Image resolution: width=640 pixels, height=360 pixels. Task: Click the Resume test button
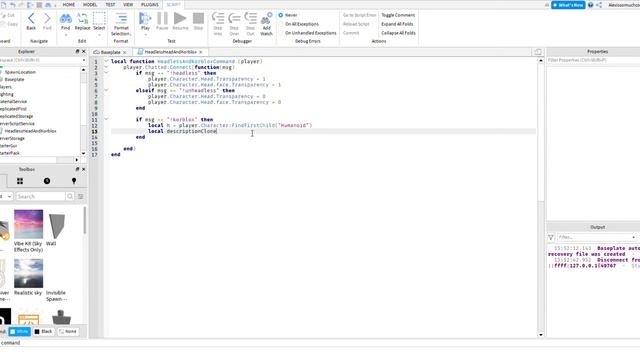180,21
